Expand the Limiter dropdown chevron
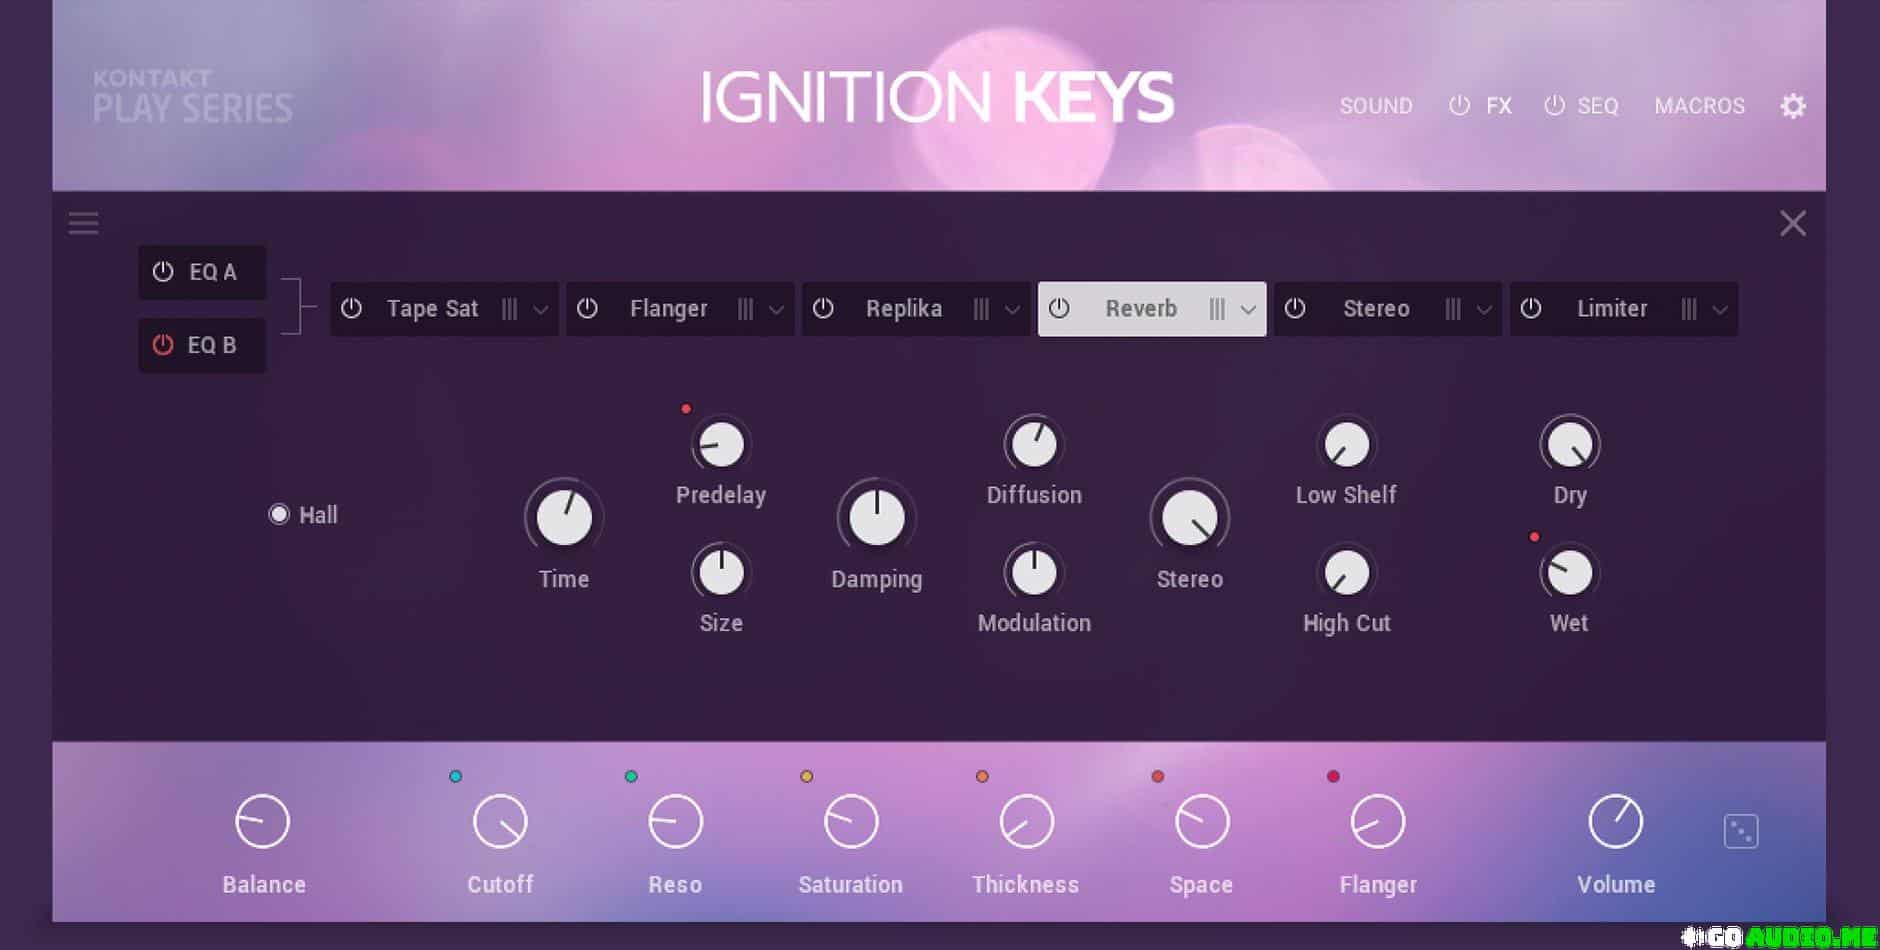1880x950 pixels. pyautogui.click(x=1721, y=310)
